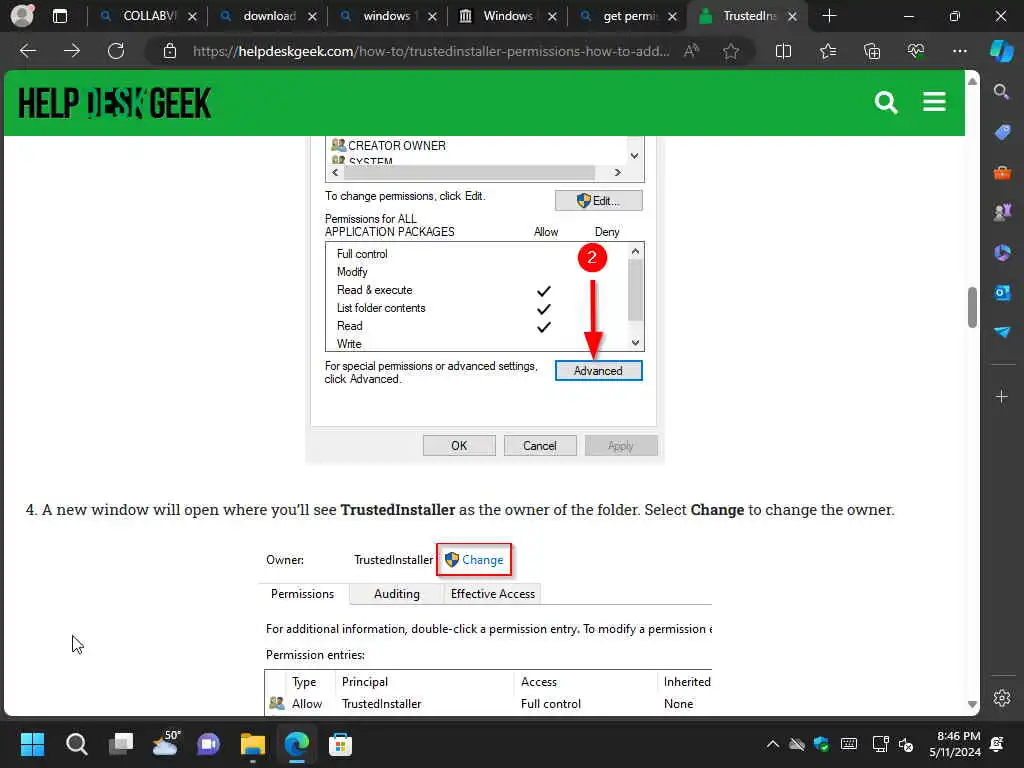Viewport: 1024px width, 768px height.
Task: Close the get permi tab
Action: [672, 16]
